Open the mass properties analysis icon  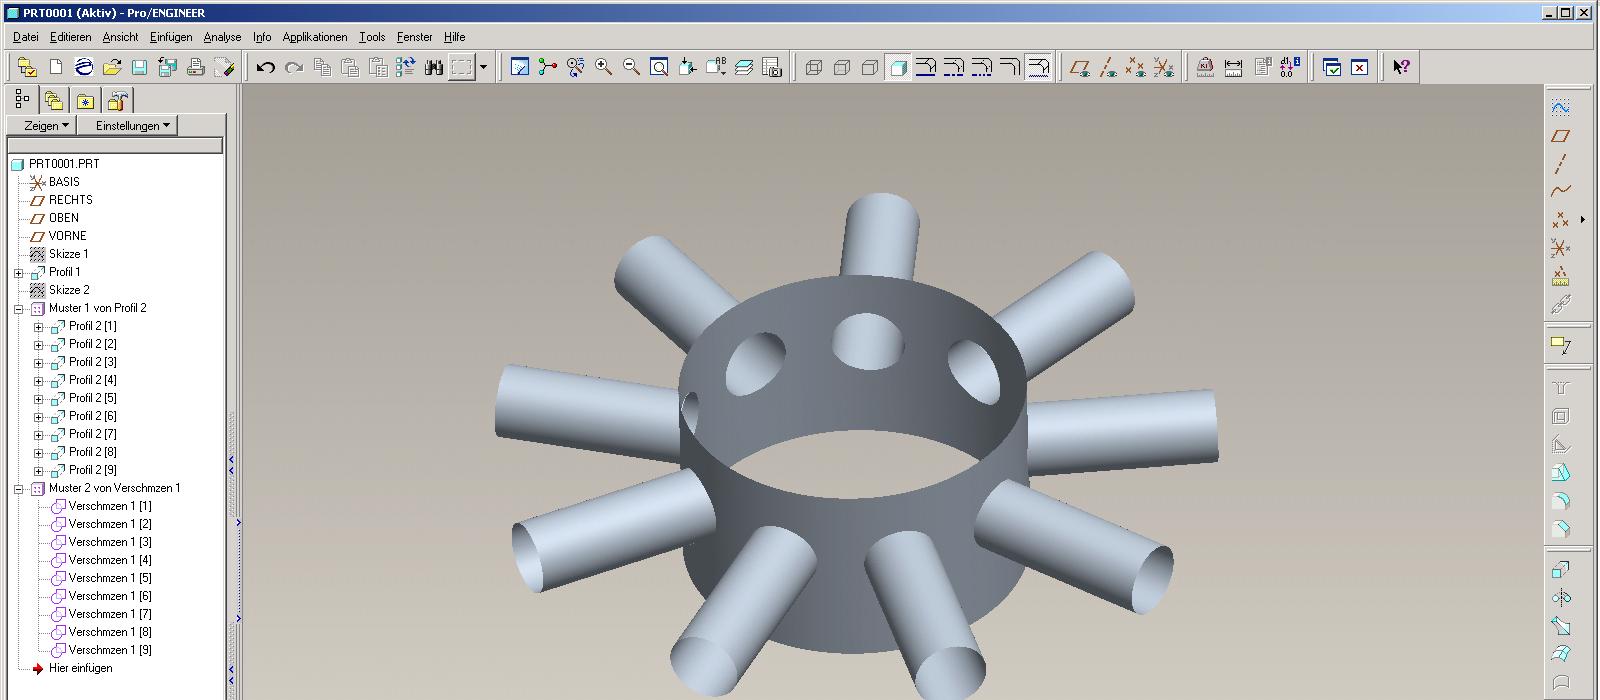tap(1206, 67)
